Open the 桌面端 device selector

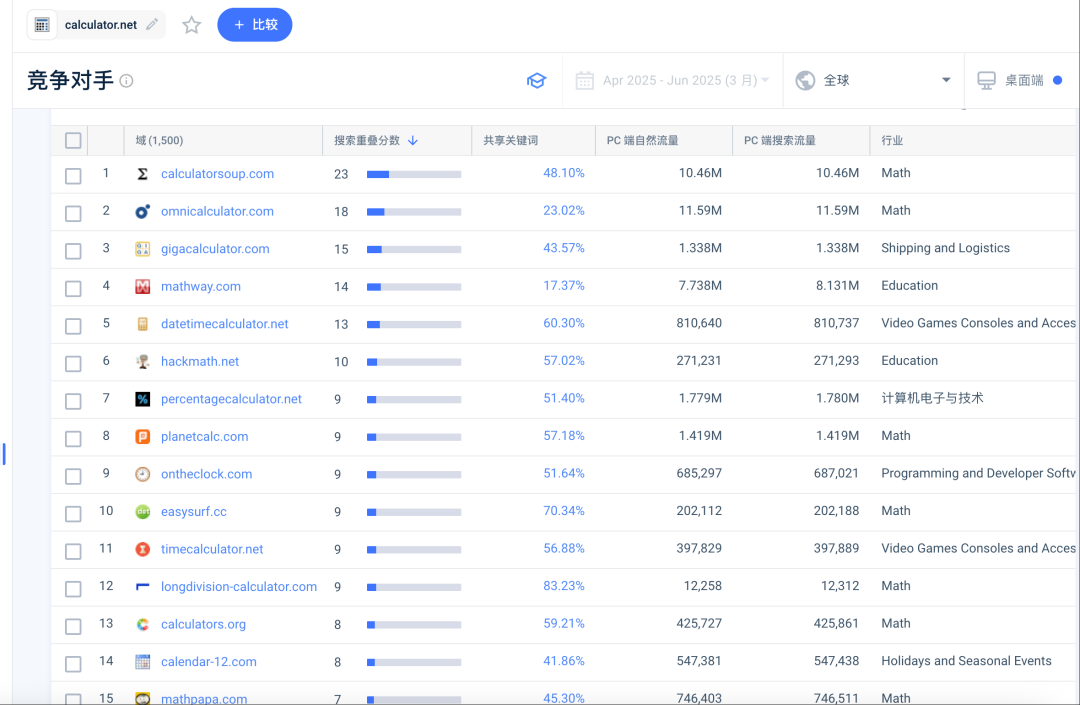1018,81
